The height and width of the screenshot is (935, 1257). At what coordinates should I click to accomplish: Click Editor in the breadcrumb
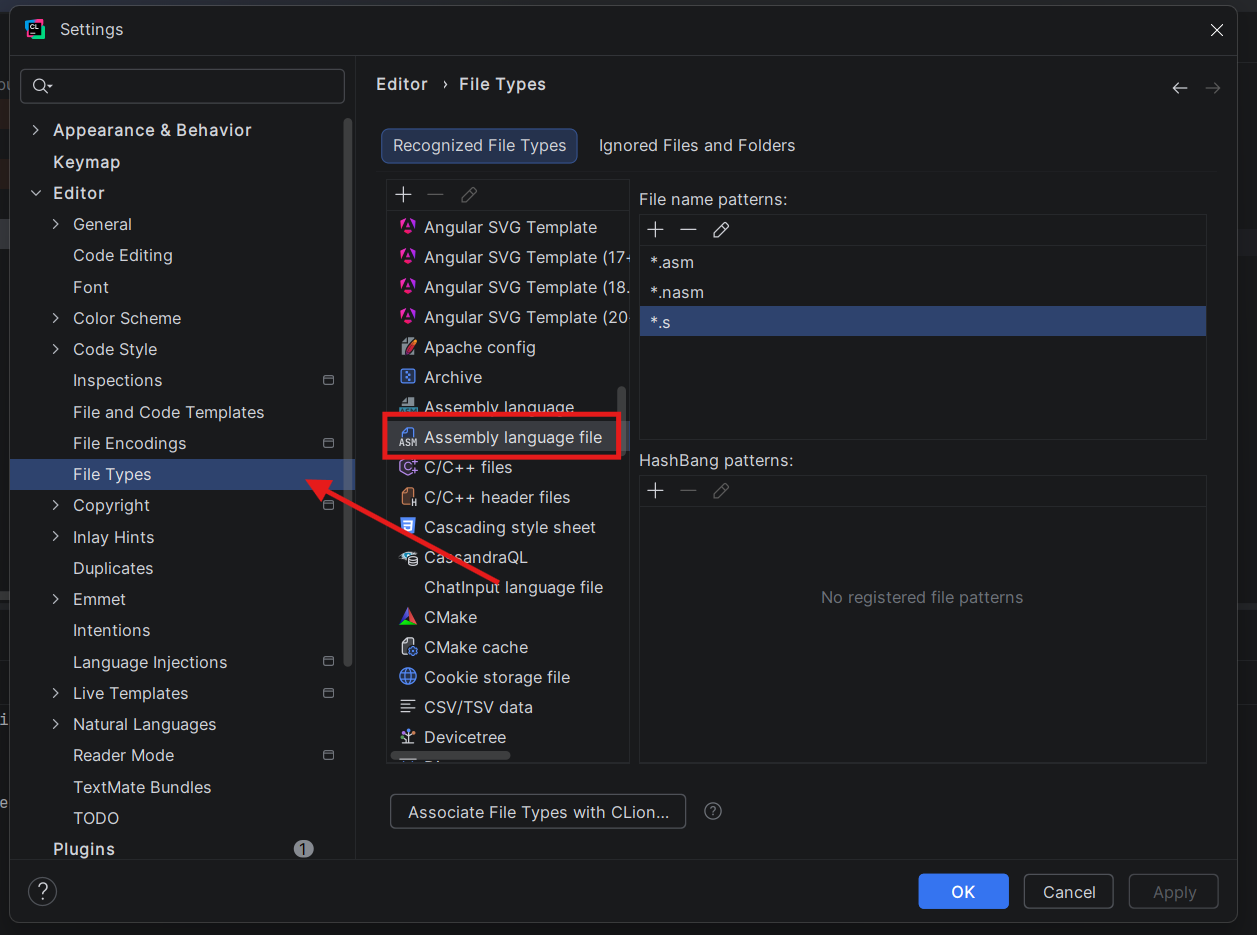pyautogui.click(x=402, y=84)
